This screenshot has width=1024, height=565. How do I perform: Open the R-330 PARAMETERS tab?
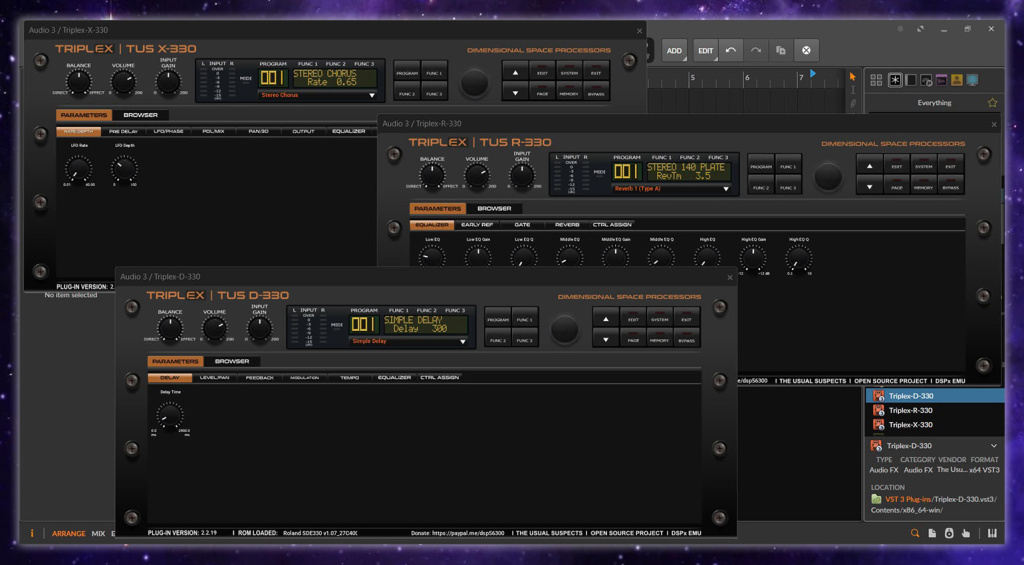pos(437,208)
